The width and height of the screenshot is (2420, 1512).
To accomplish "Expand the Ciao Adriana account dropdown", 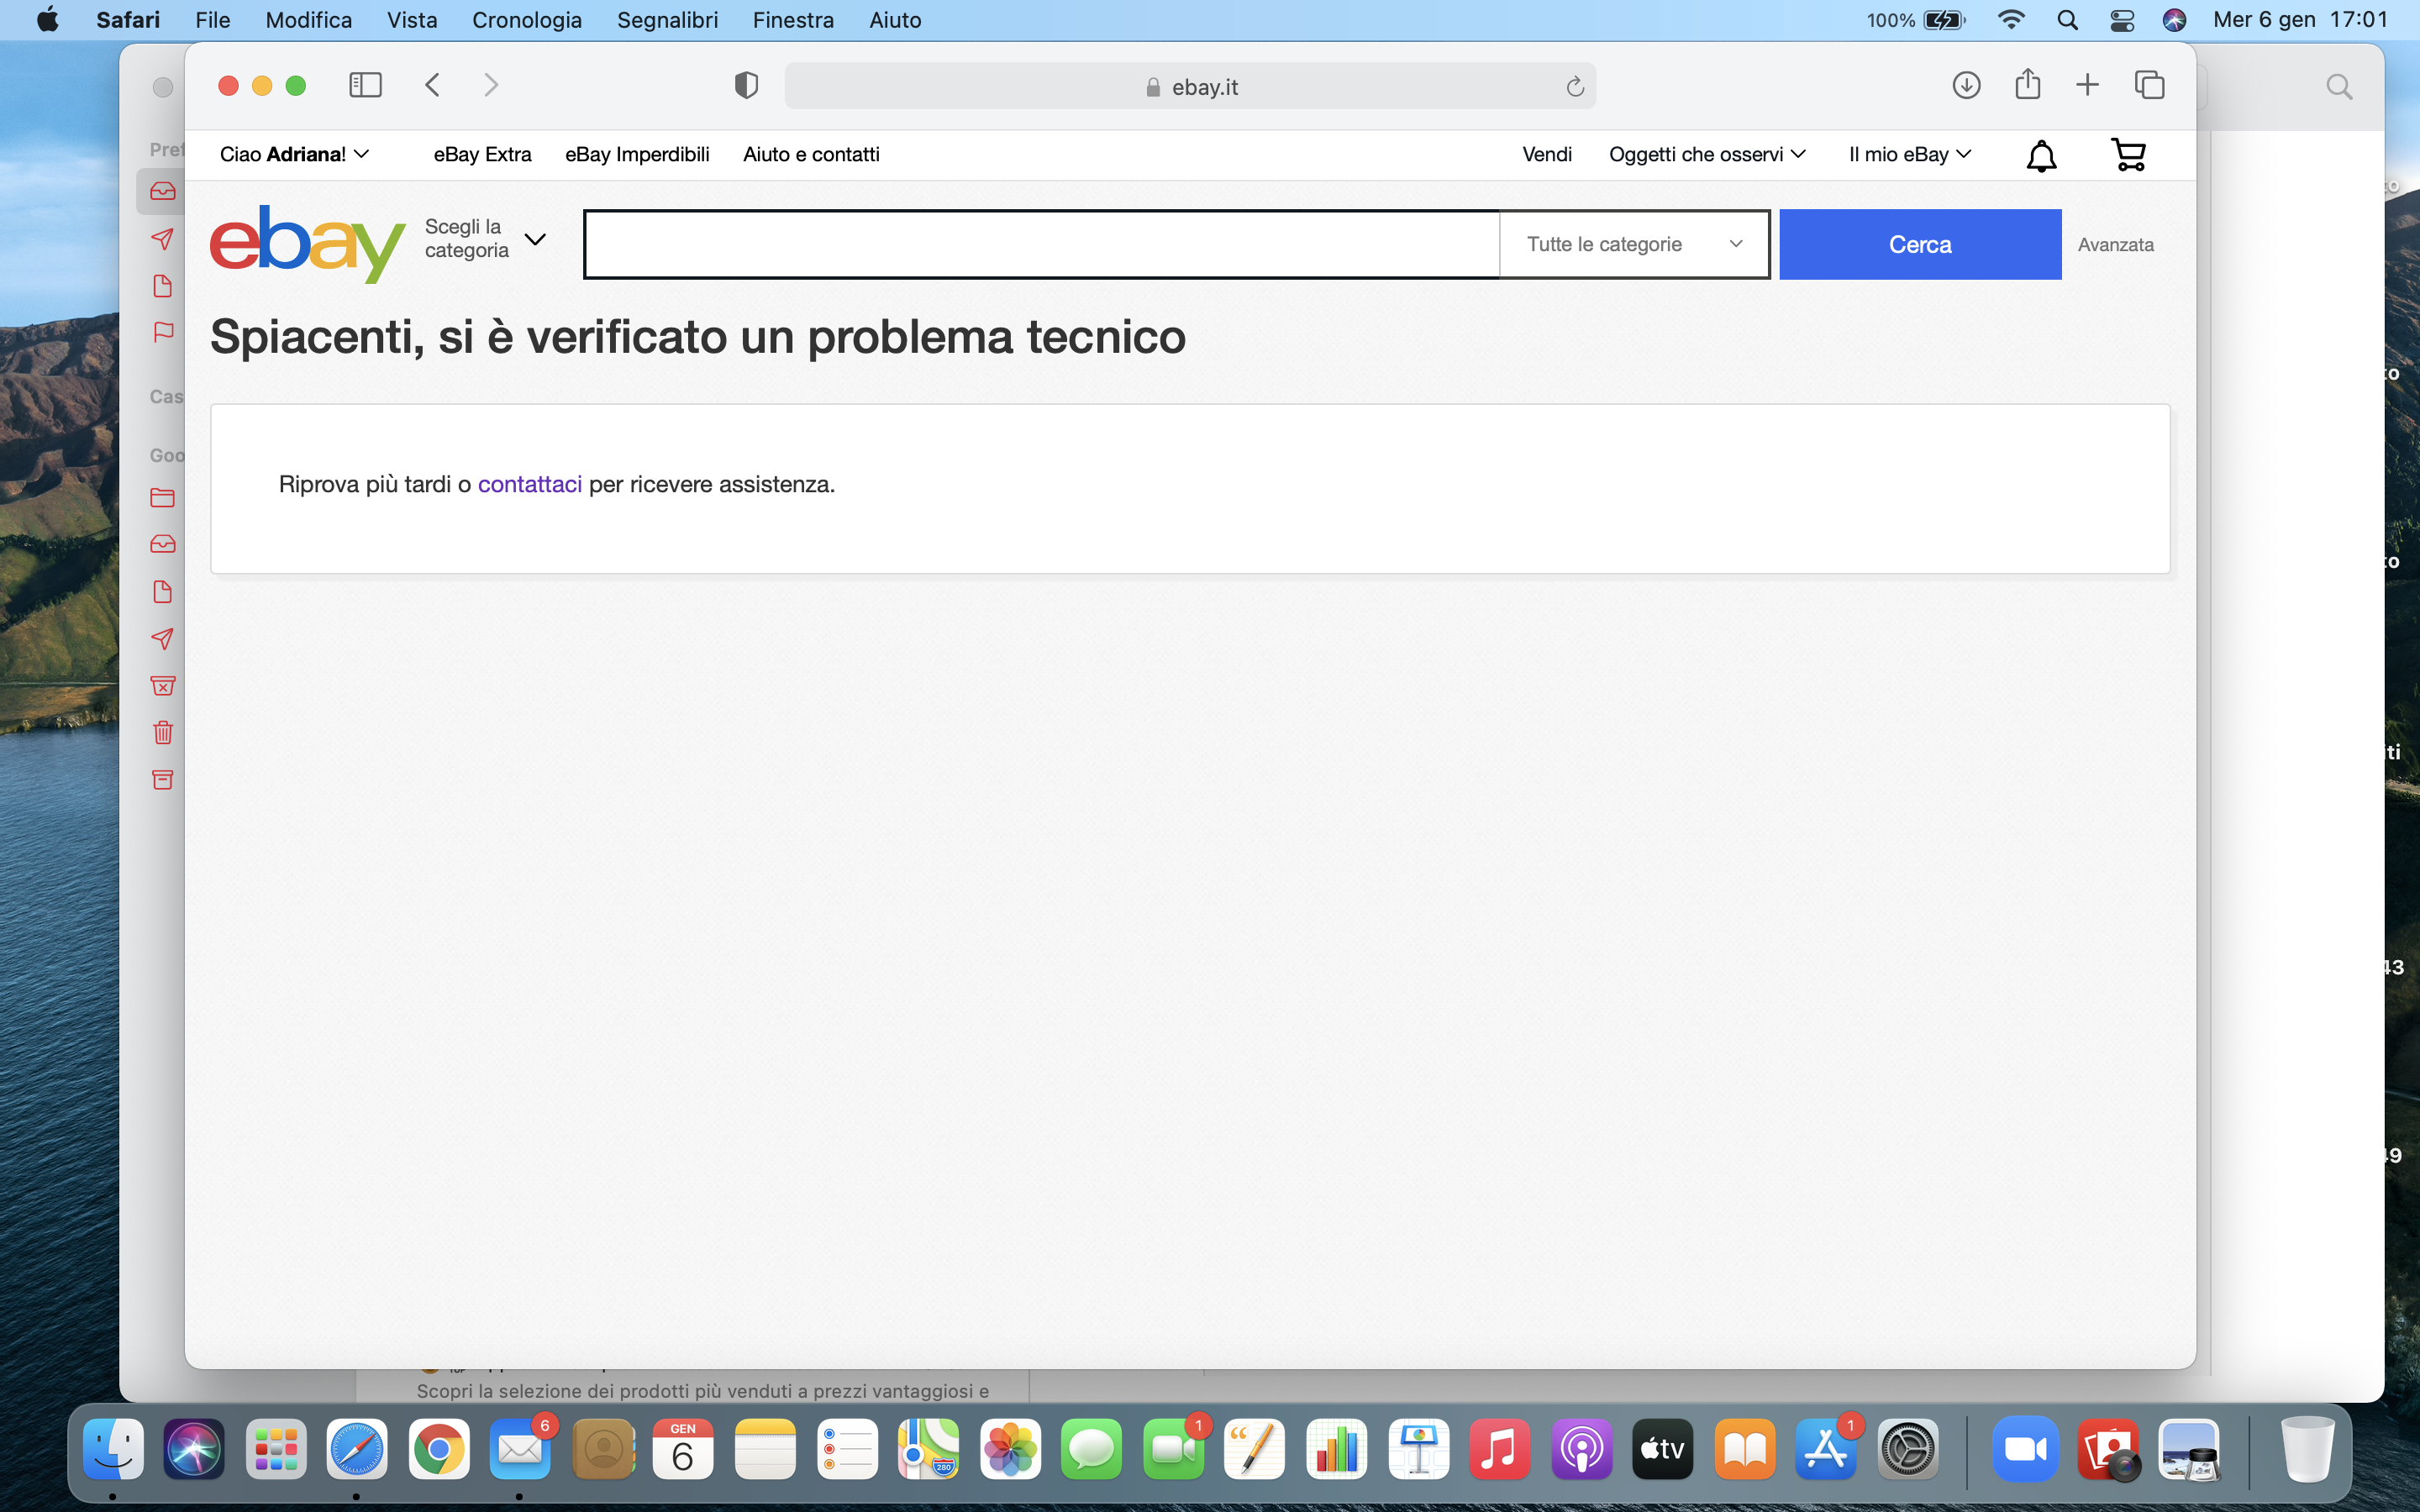I will [x=294, y=154].
